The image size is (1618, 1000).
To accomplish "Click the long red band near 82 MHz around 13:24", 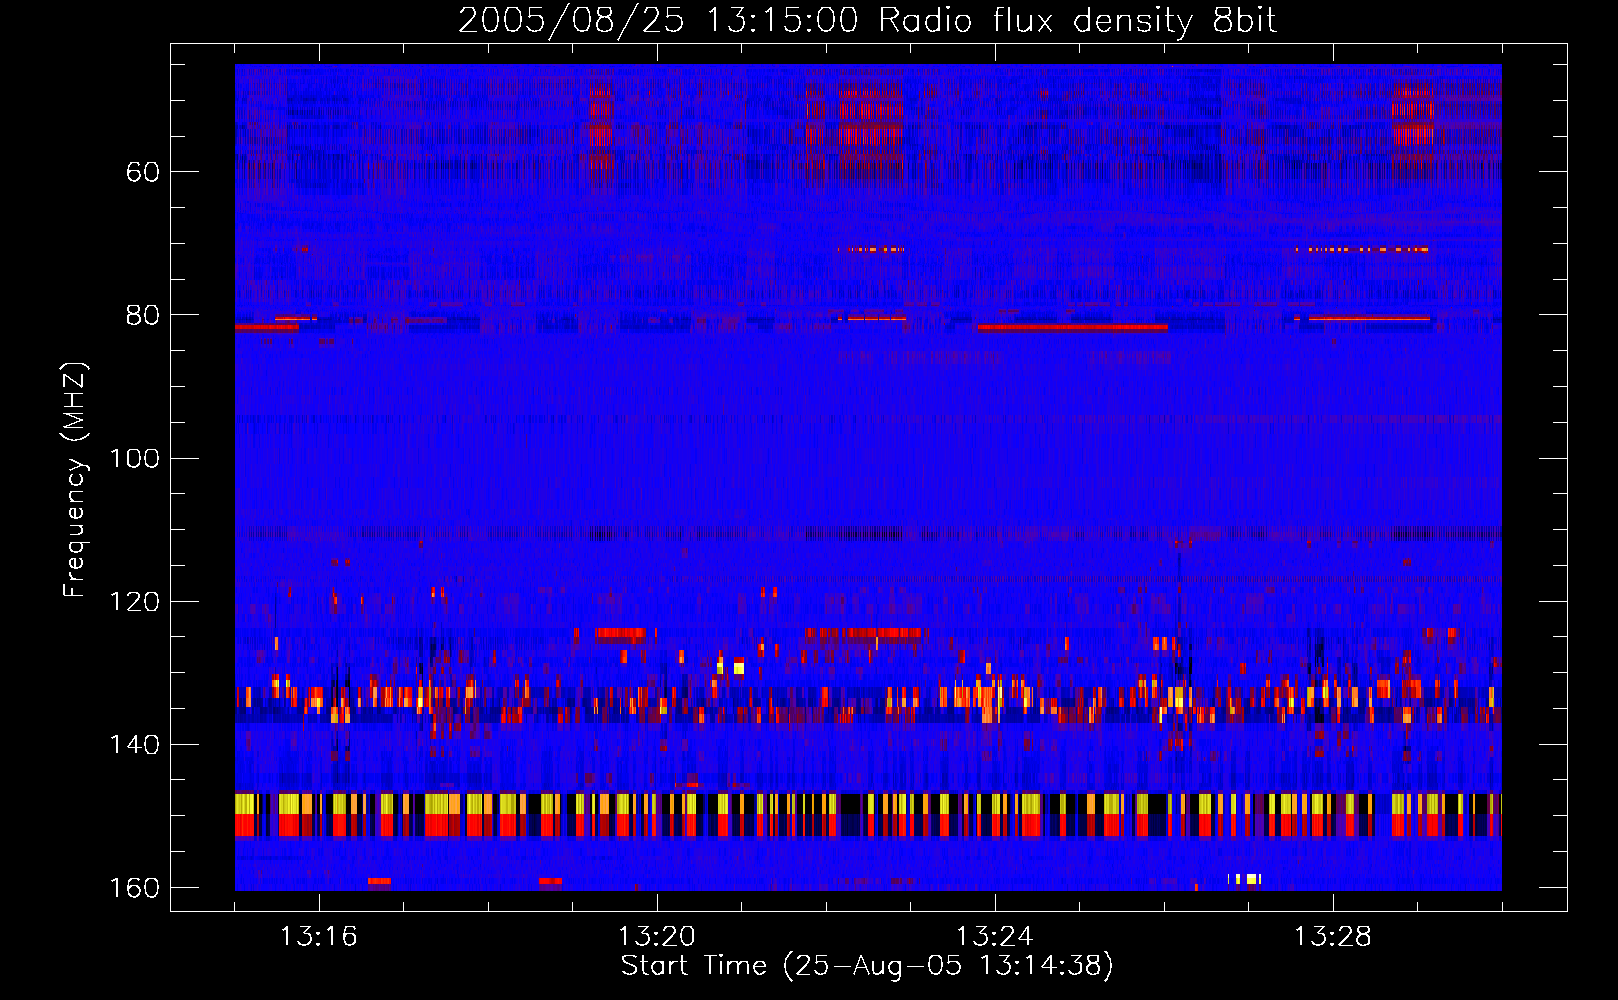I will click(1072, 327).
